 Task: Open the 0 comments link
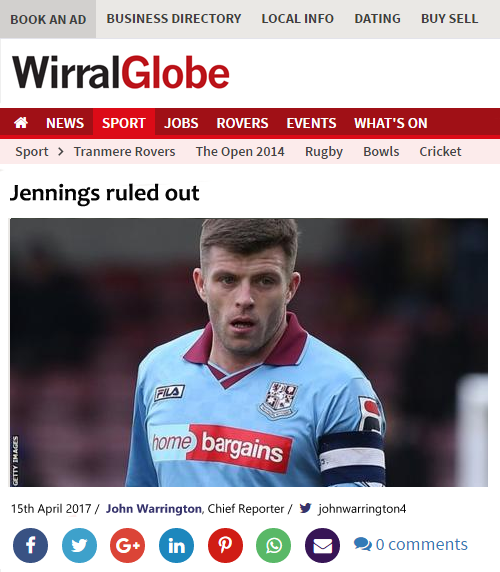click(411, 544)
